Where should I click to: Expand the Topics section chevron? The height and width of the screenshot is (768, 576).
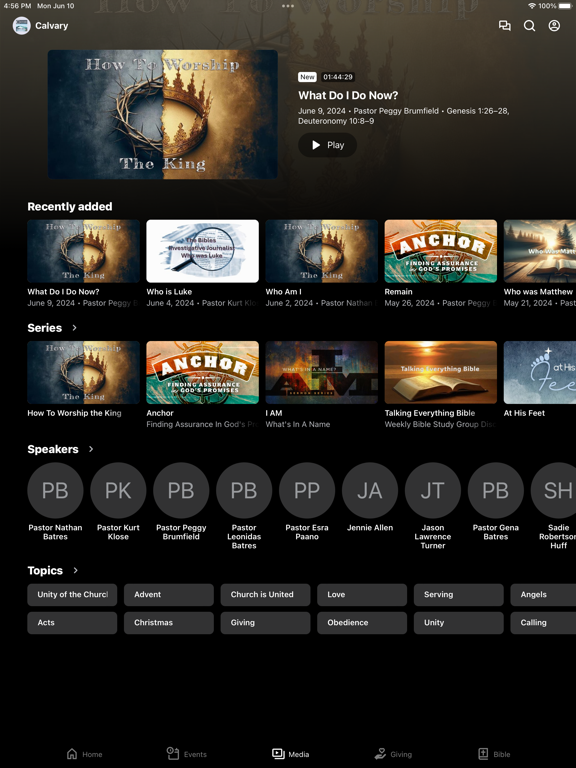tap(75, 570)
